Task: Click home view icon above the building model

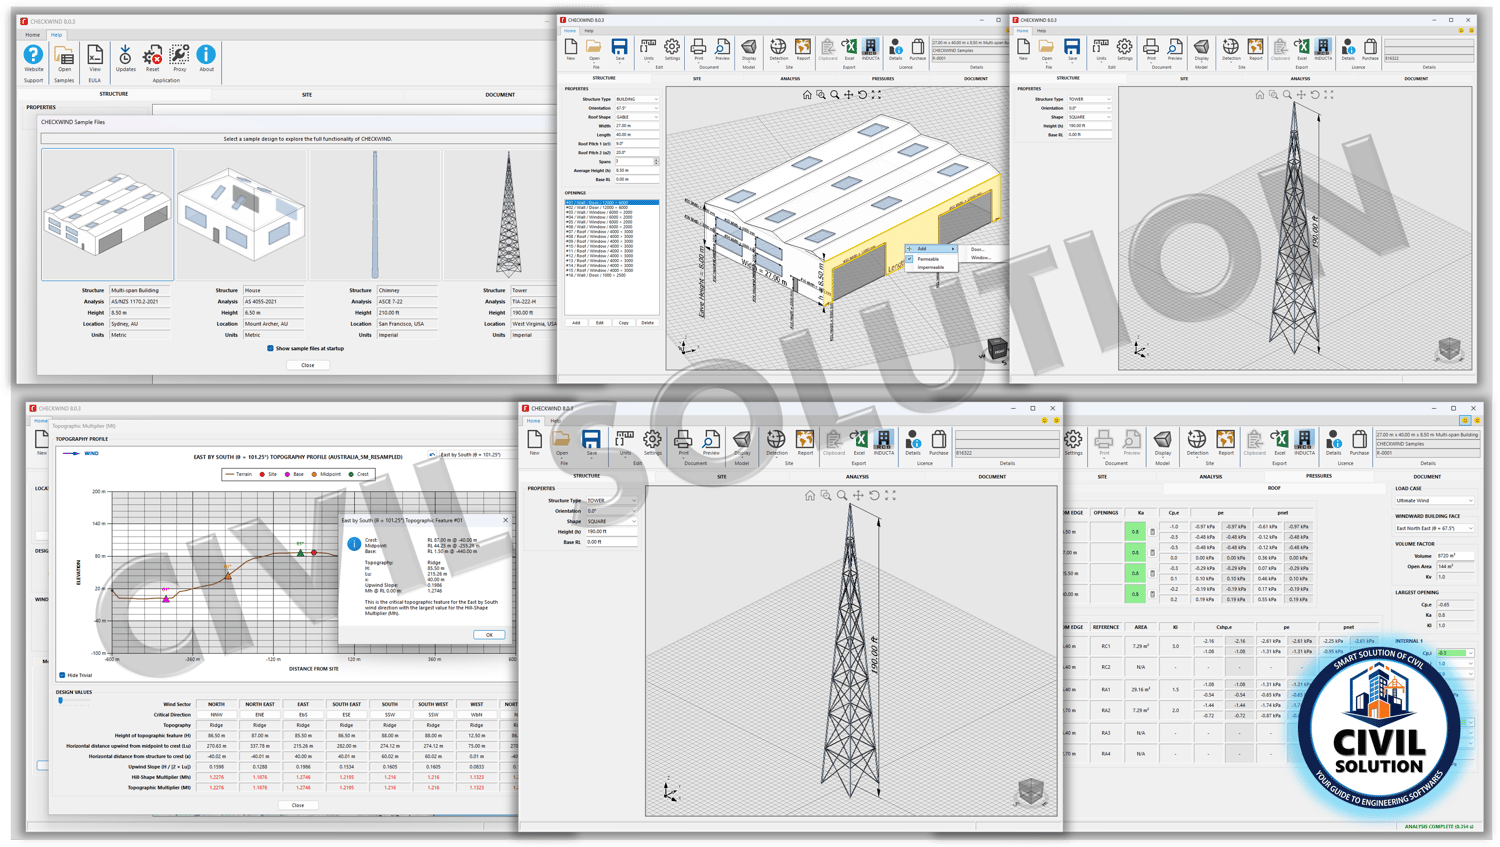Action: pyautogui.click(x=807, y=95)
